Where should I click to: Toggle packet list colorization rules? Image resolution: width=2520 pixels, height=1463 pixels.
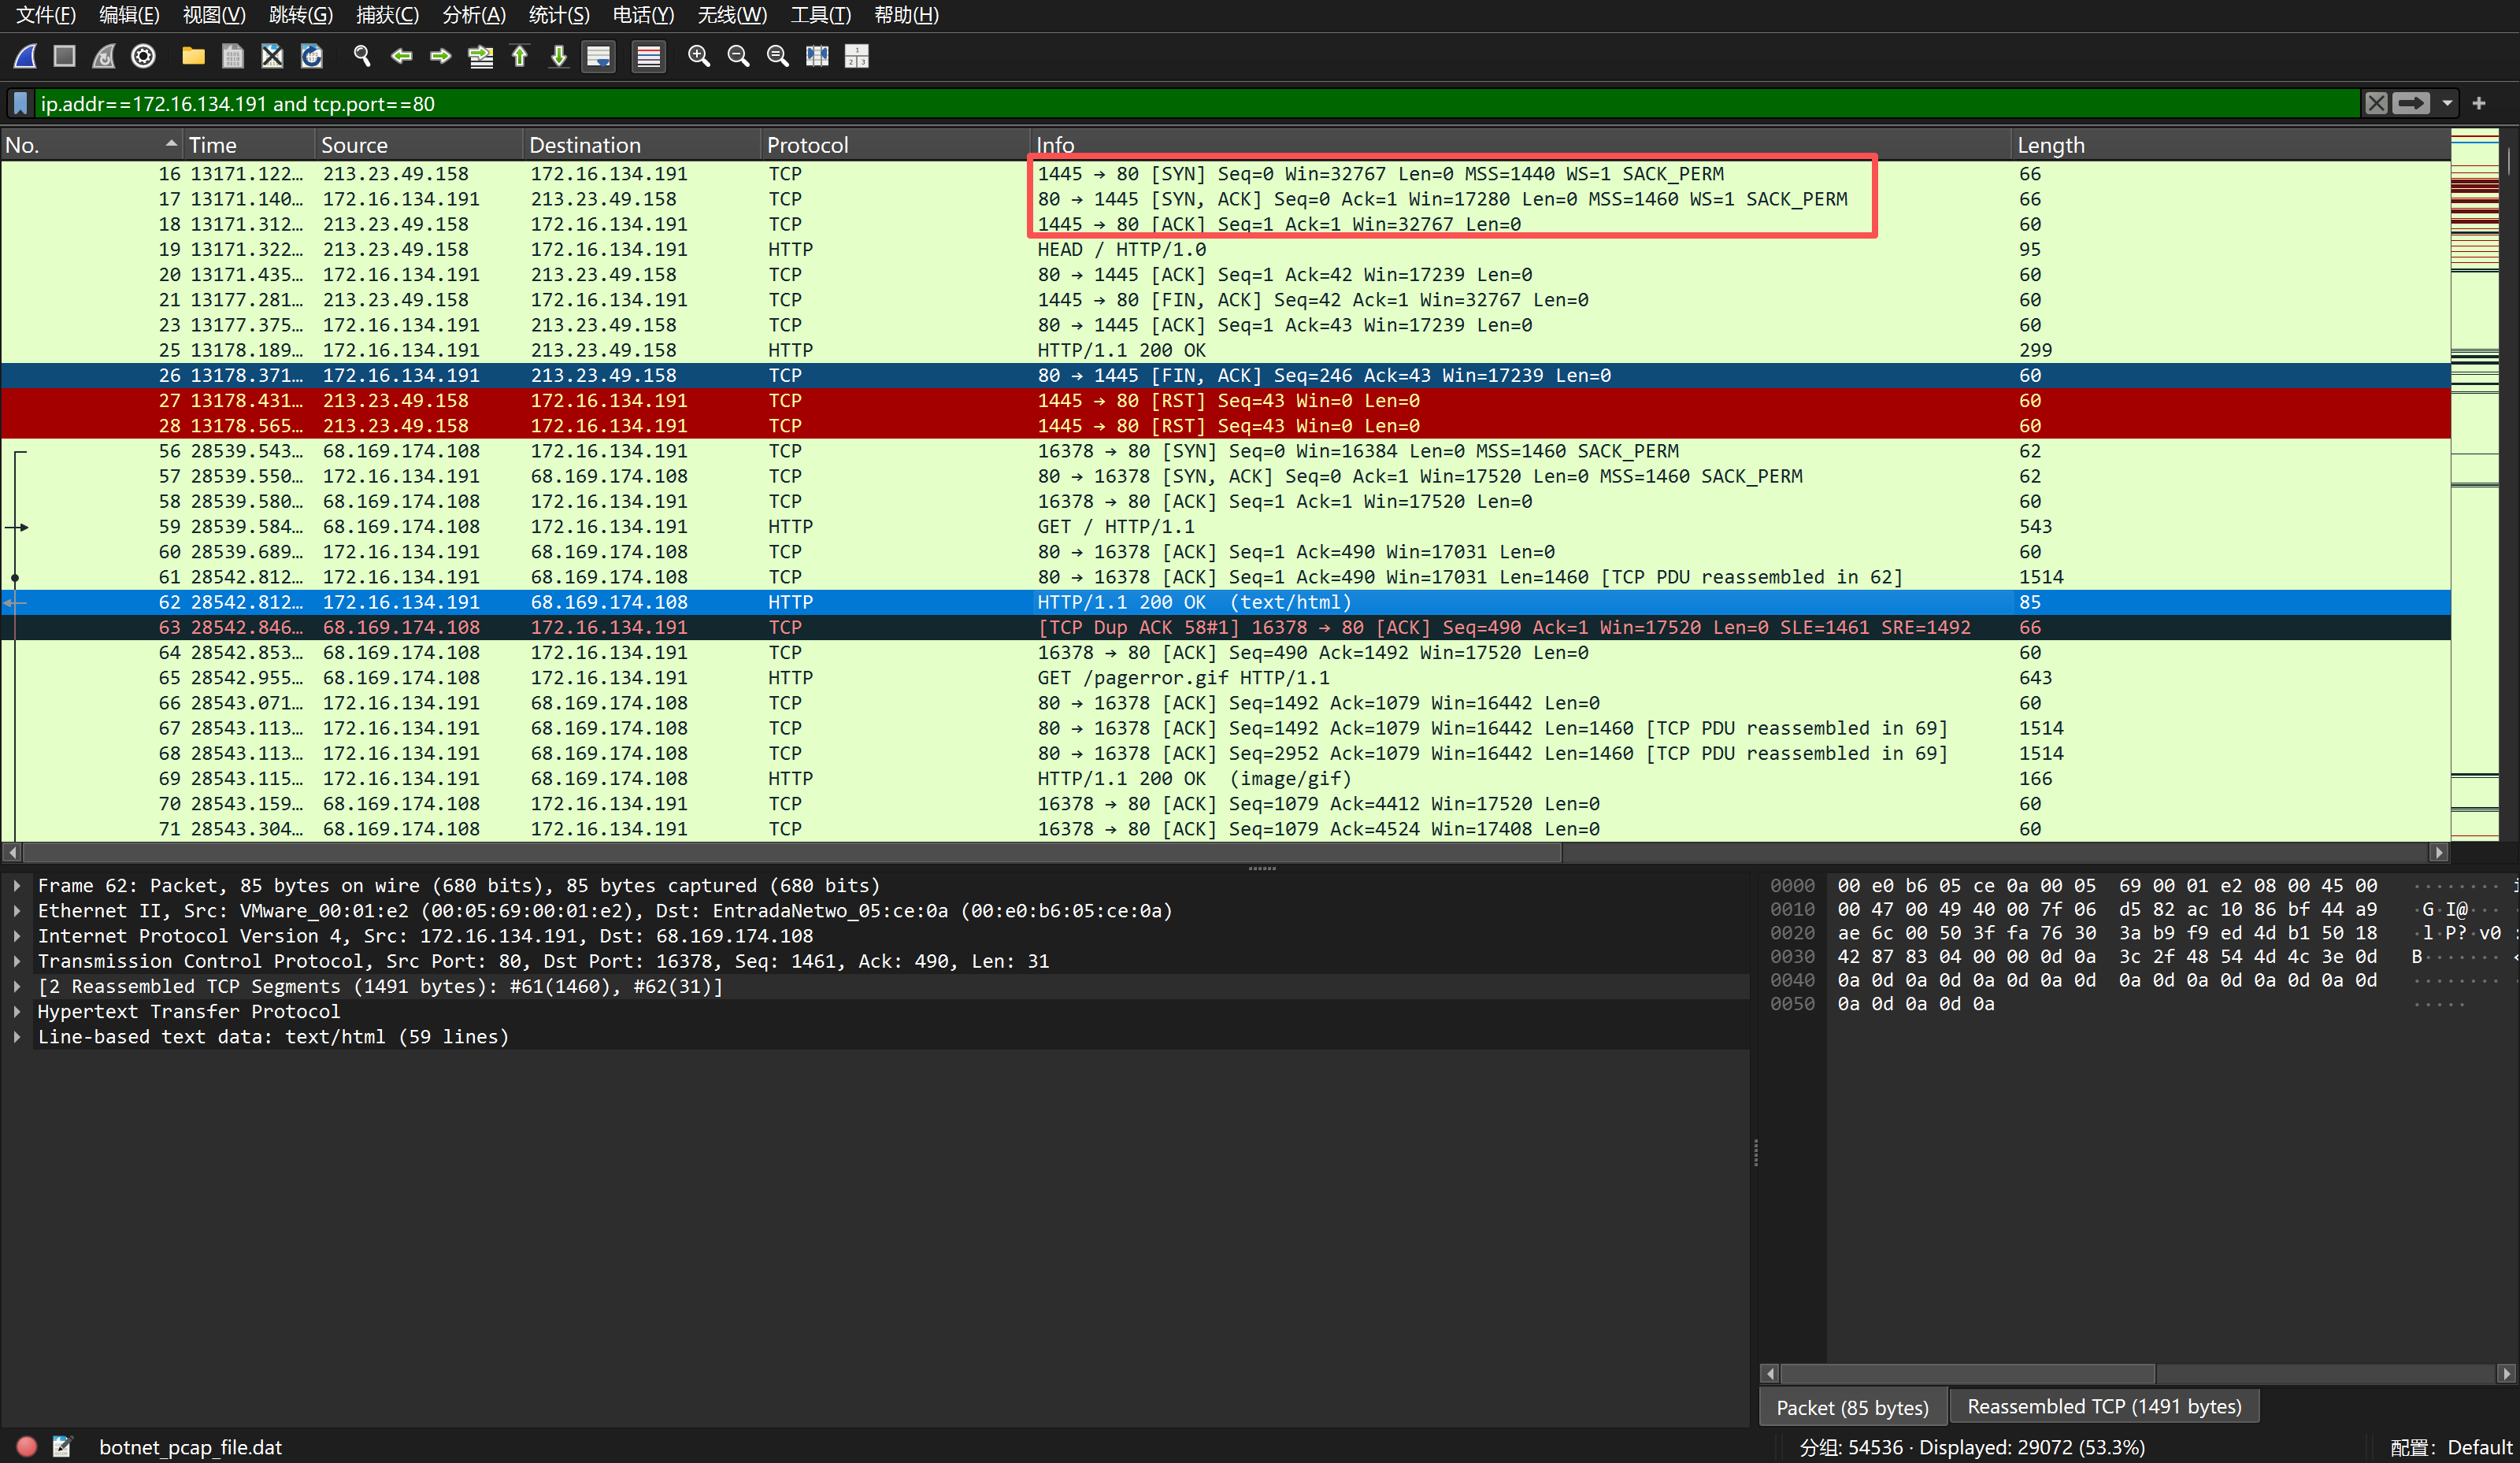[649, 56]
